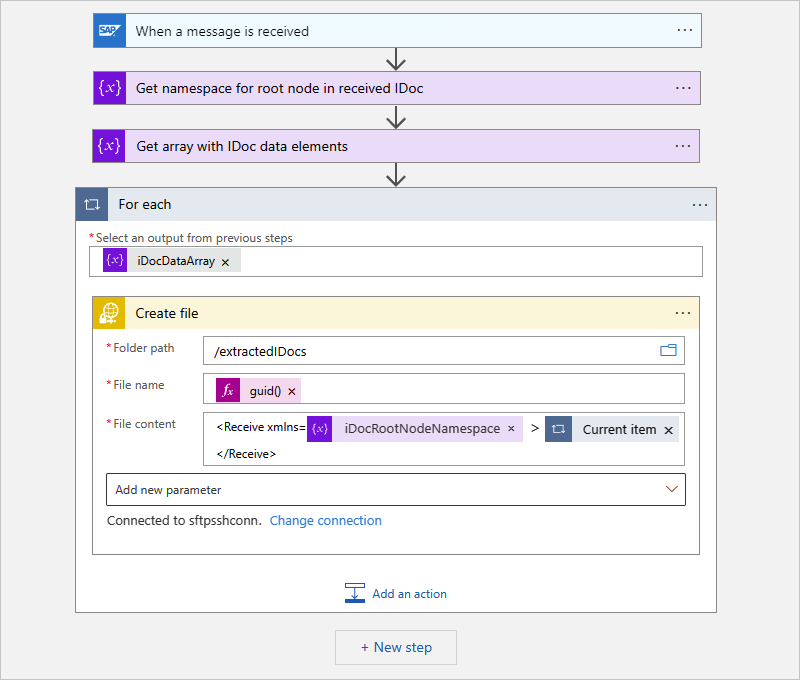
Task: Open Create file action ellipsis menu
Action: tap(683, 313)
